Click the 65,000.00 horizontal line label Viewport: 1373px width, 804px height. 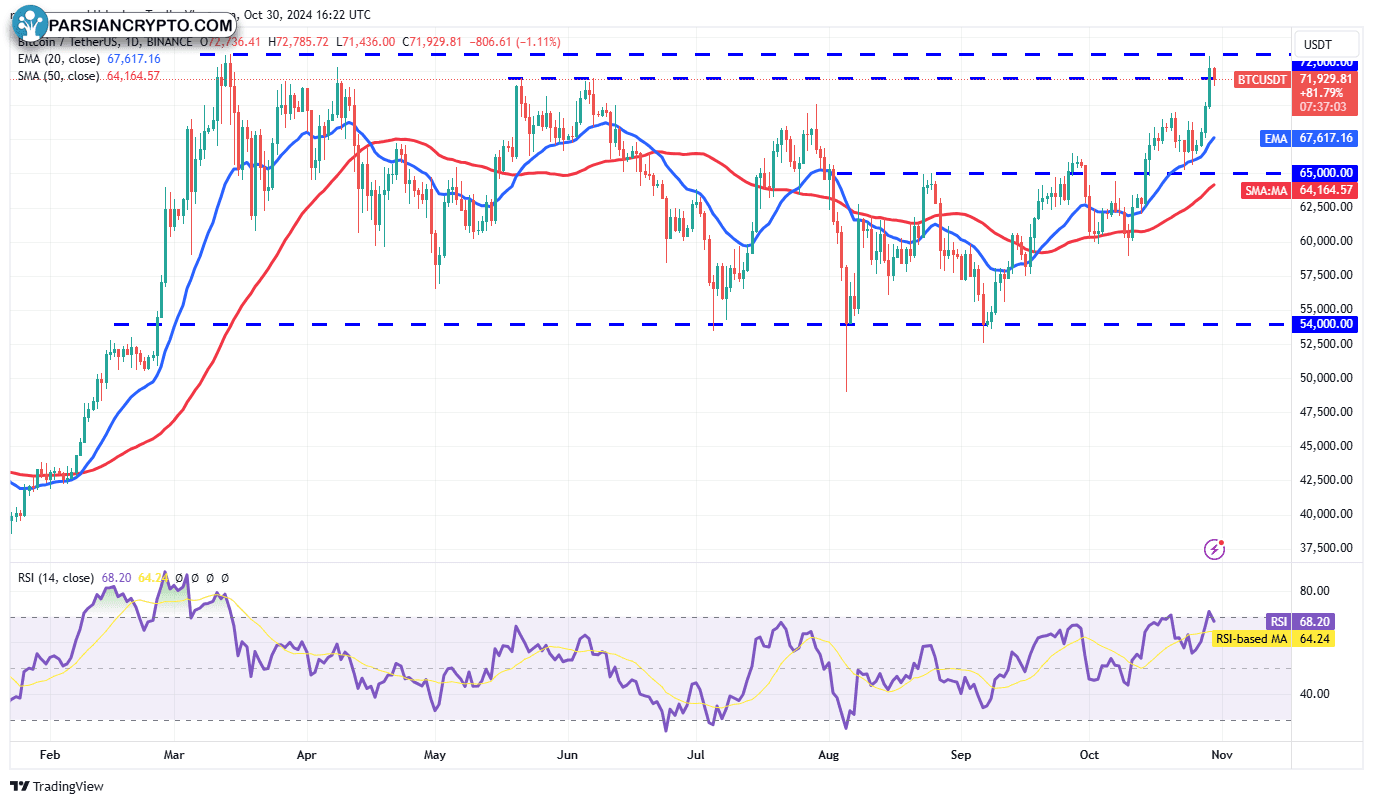[x=1326, y=172]
